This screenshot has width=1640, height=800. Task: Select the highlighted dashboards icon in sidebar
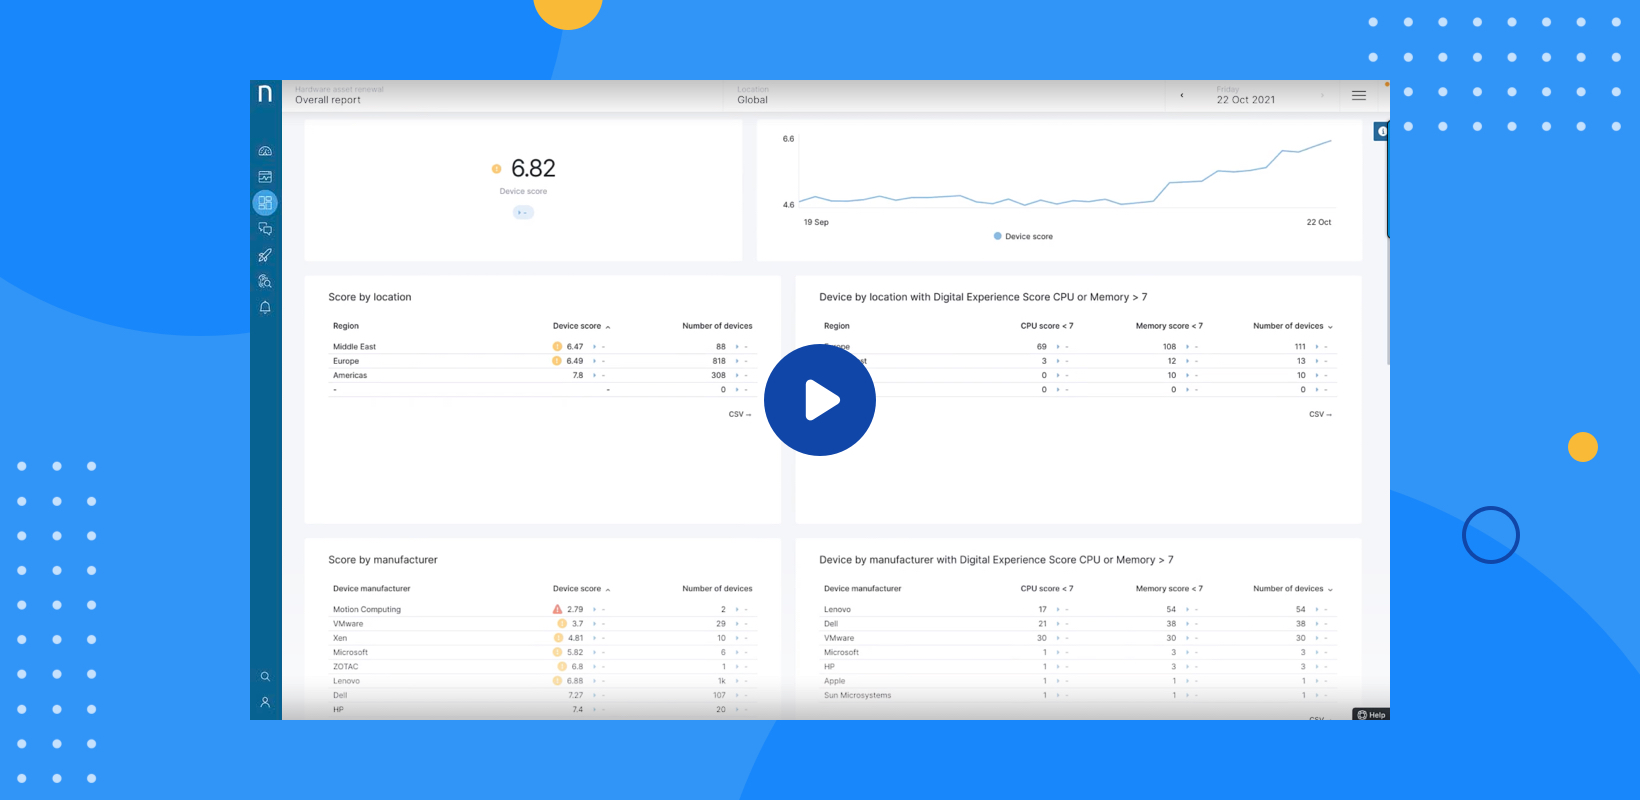pos(265,203)
